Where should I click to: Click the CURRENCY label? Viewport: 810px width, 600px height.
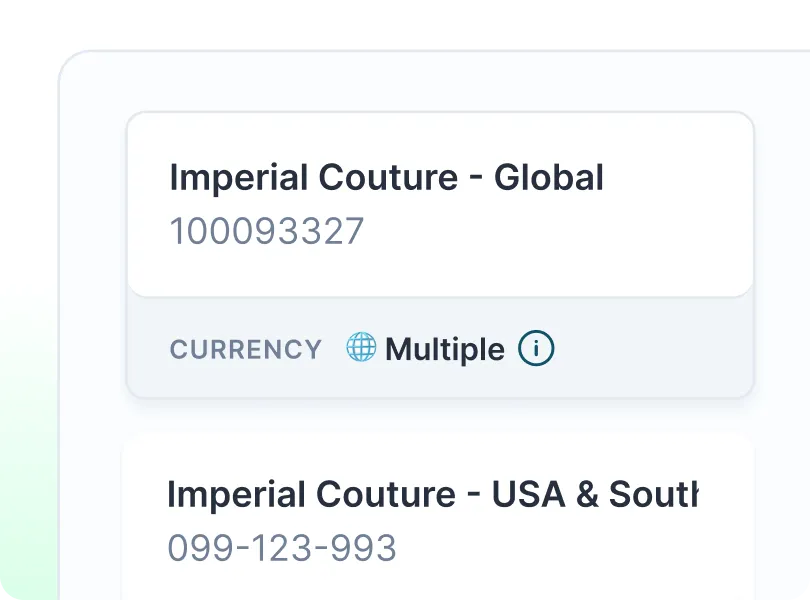[x=246, y=350]
